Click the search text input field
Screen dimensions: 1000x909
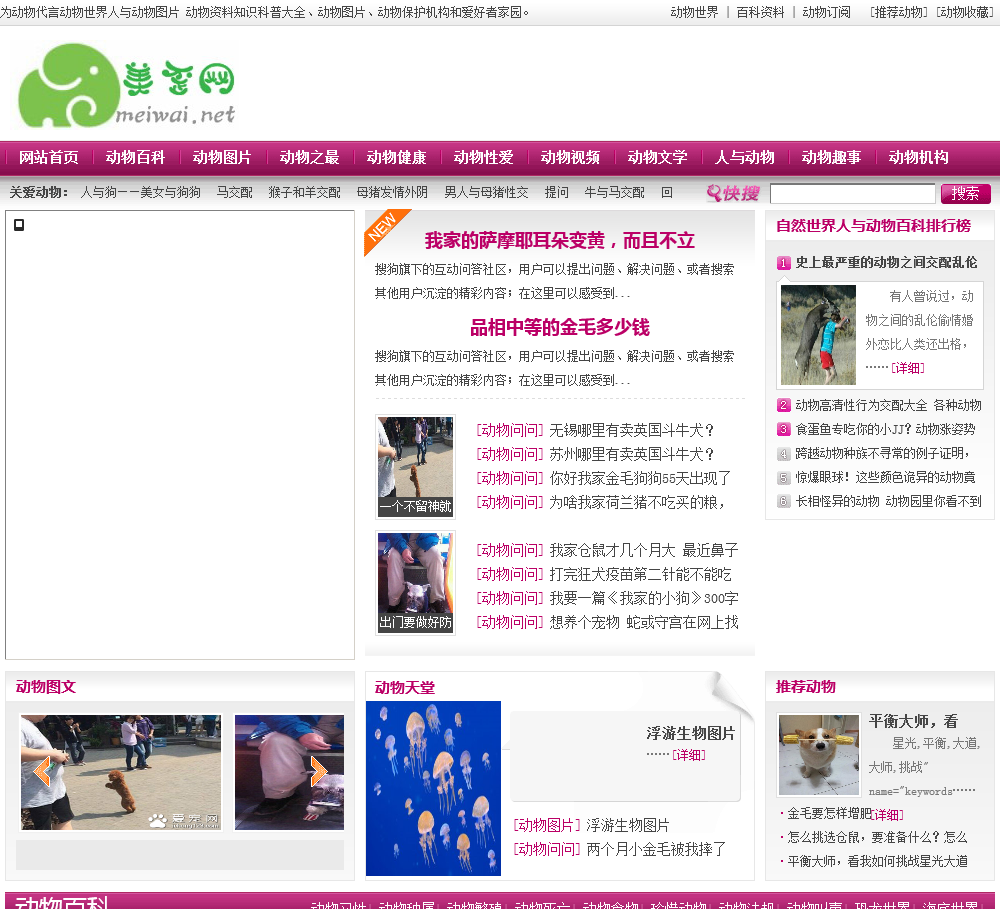pos(853,193)
